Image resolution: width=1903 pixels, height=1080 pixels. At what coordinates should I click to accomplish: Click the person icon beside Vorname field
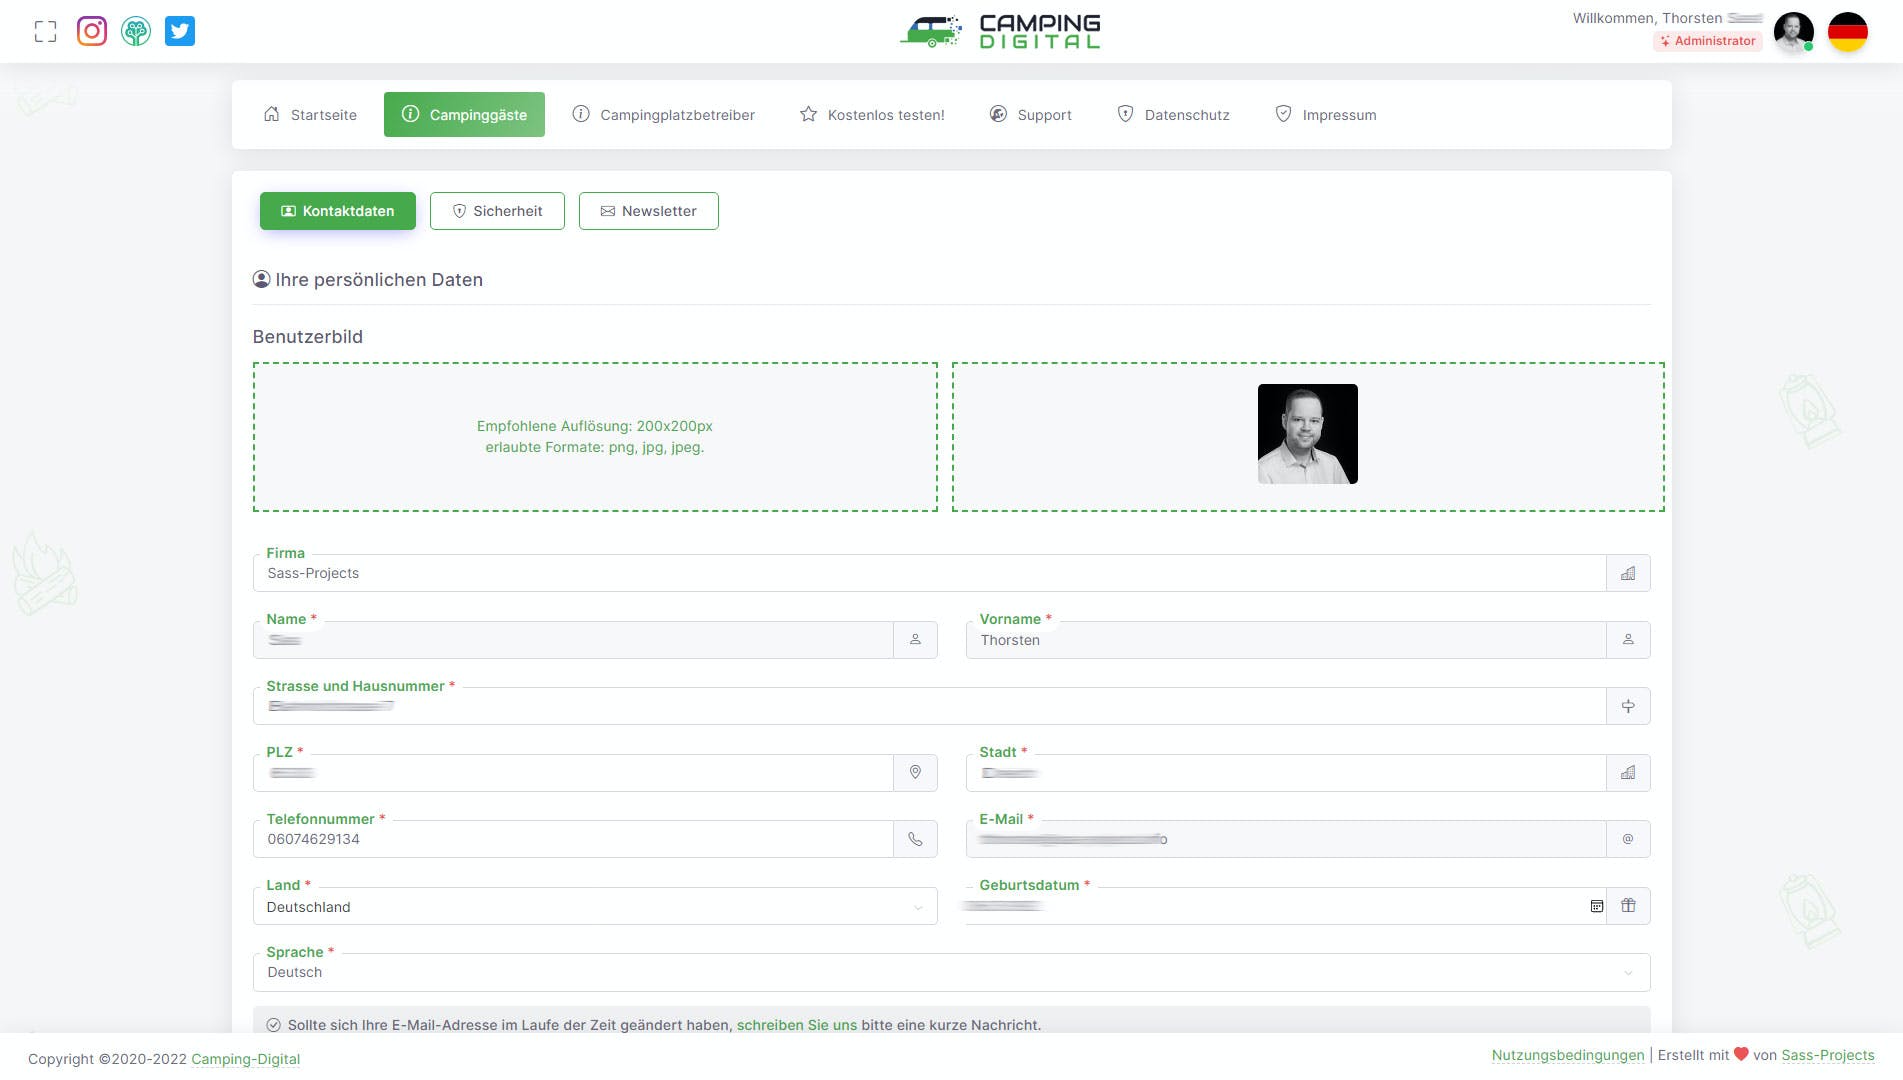tap(1628, 640)
